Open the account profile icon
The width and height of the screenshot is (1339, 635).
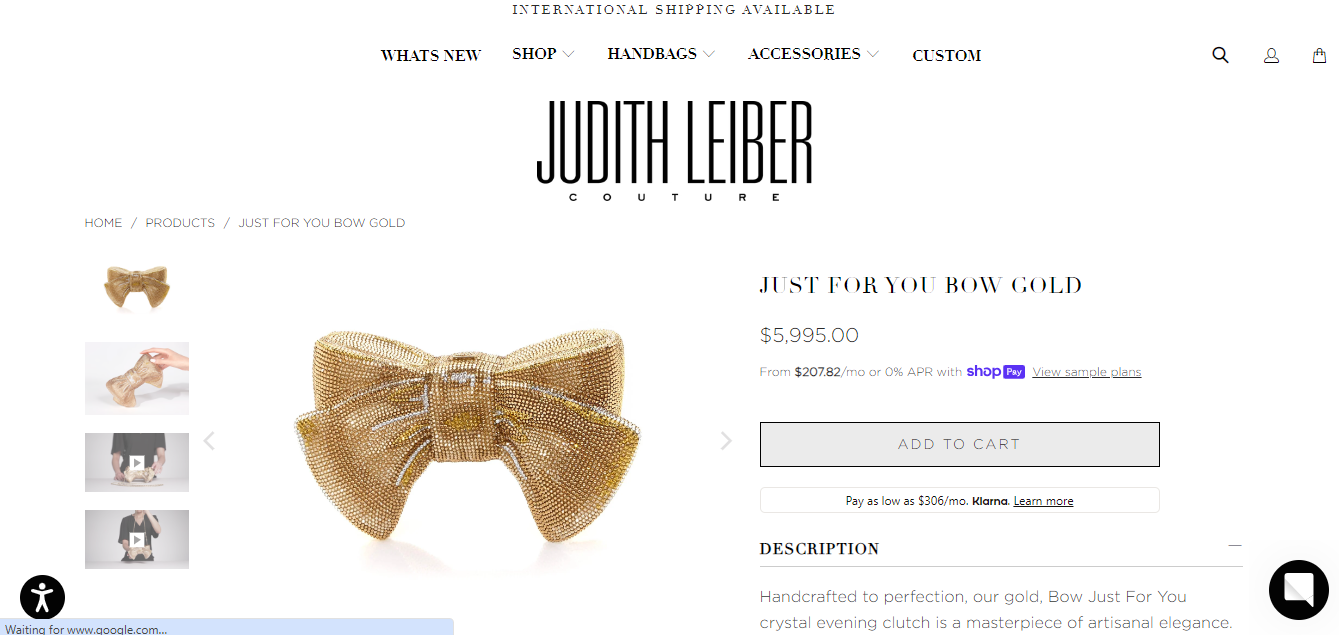(x=1271, y=56)
